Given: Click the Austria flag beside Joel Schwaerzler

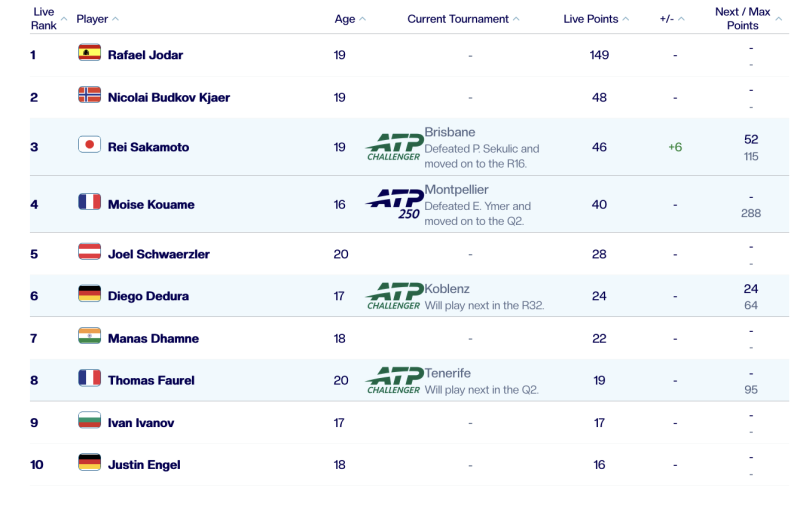Looking at the screenshot, I should pyautogui.click(x=89, y=254).
